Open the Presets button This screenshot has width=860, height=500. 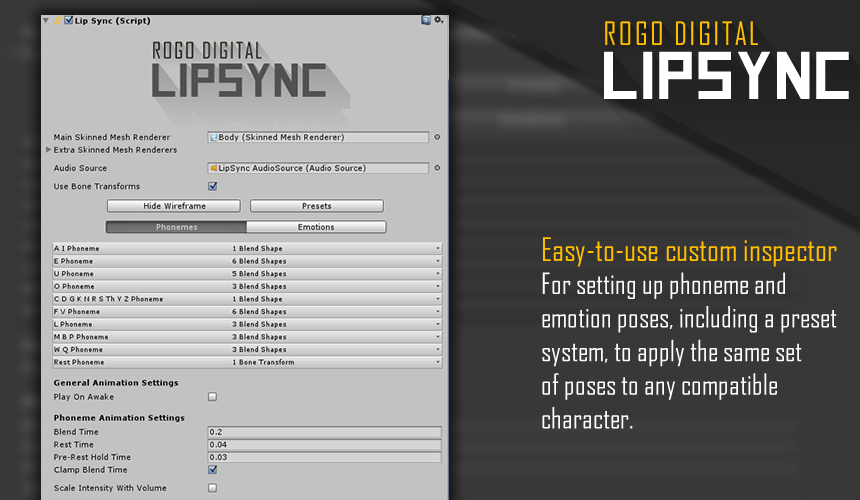[x=316, y=206]
